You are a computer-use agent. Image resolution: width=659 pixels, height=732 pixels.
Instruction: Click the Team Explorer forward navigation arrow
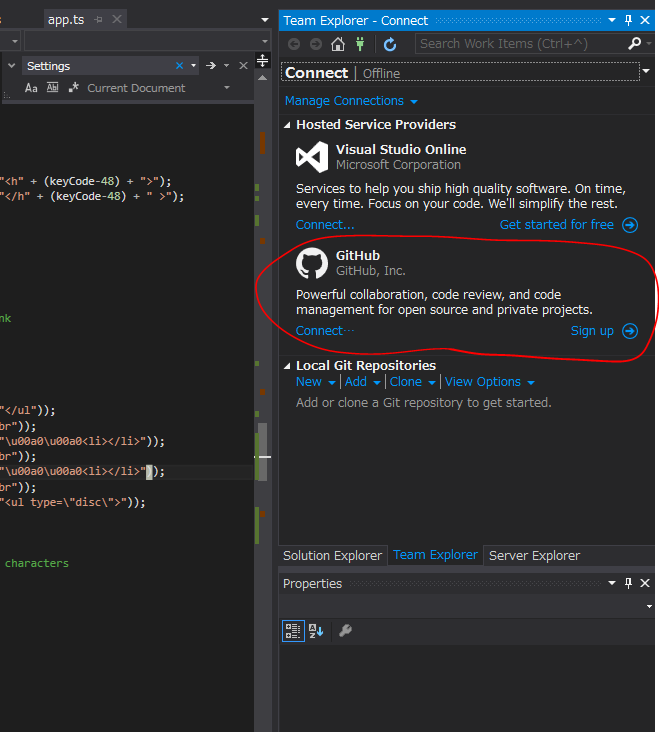click(316, 44)
